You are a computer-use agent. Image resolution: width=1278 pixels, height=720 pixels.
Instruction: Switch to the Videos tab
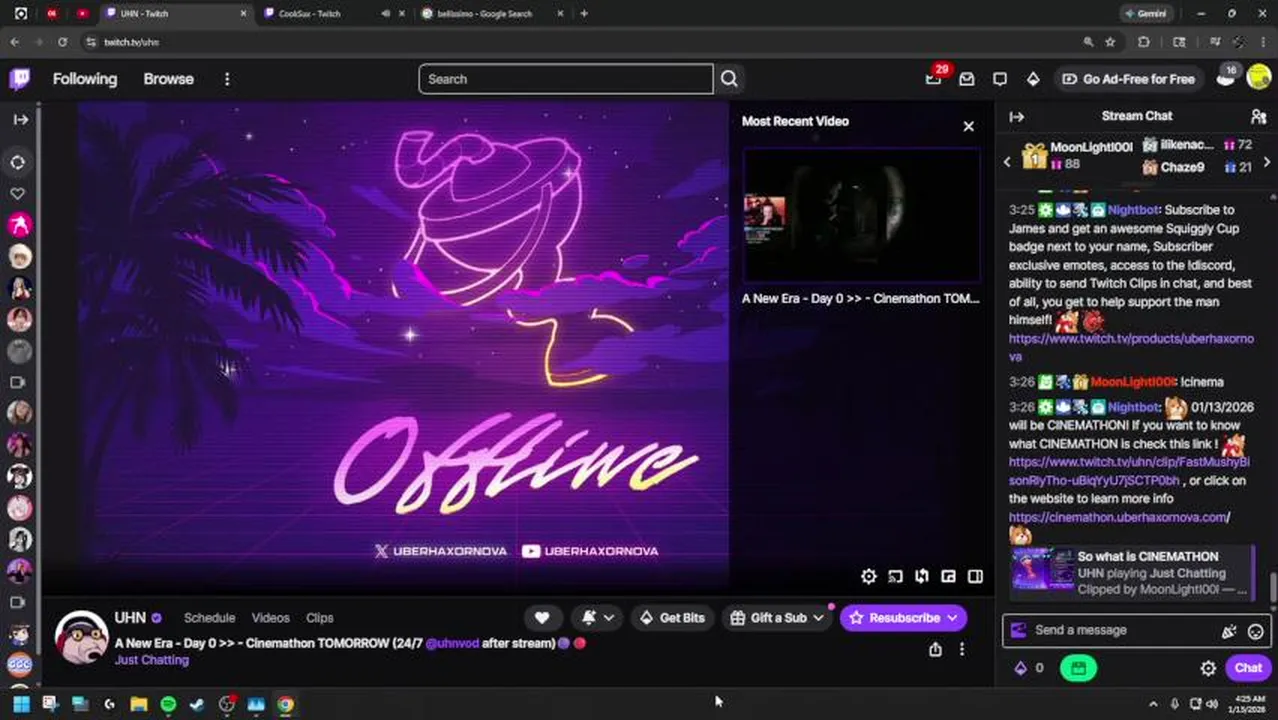pyautogui.click(x=270, y=618)
